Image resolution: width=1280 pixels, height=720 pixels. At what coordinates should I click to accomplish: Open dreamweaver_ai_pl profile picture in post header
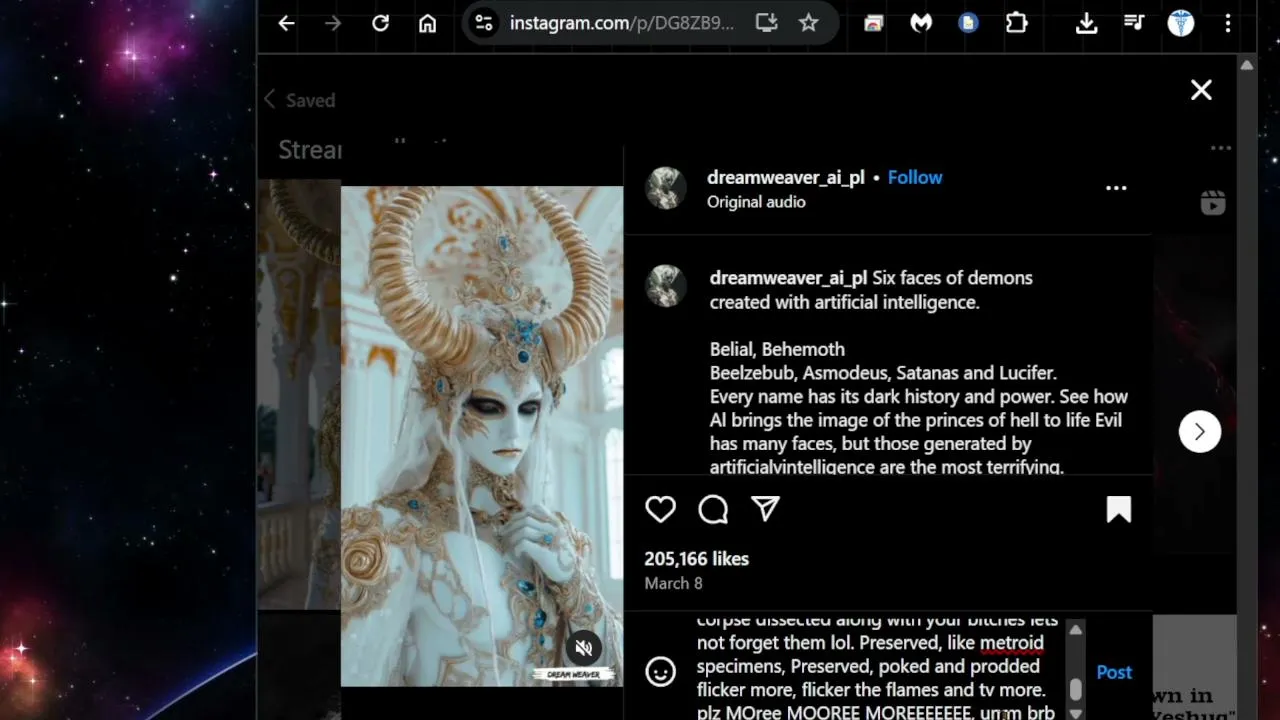(666, 188)
